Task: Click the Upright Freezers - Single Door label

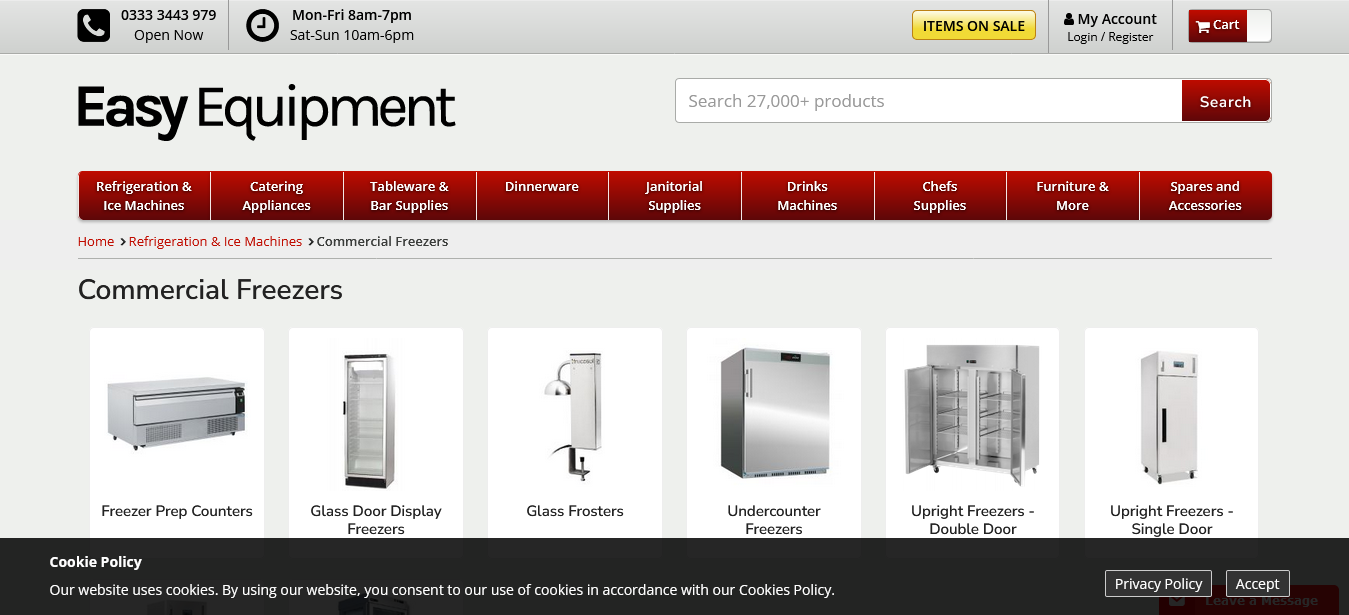Action: 1172,520
